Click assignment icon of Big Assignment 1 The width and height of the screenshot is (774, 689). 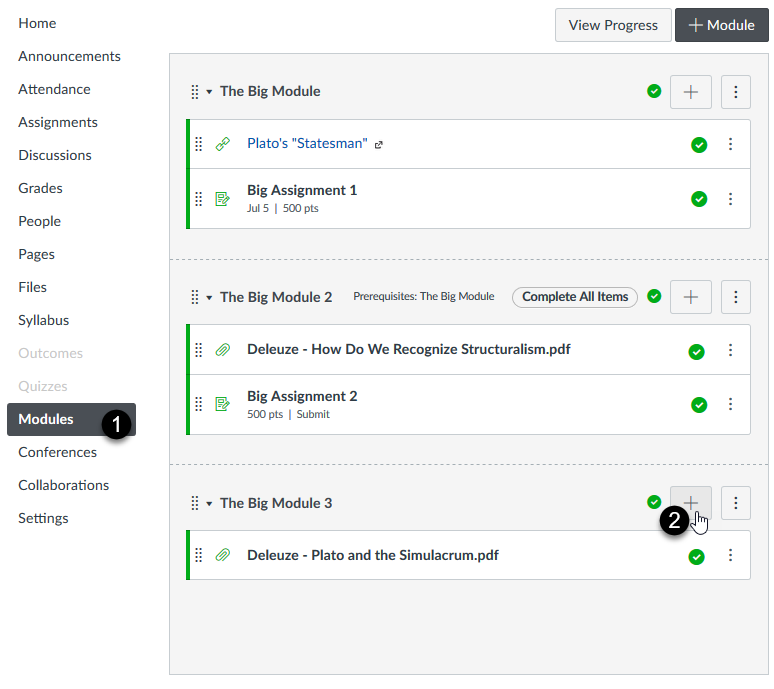pyautogui.click(x=223, y=199)
